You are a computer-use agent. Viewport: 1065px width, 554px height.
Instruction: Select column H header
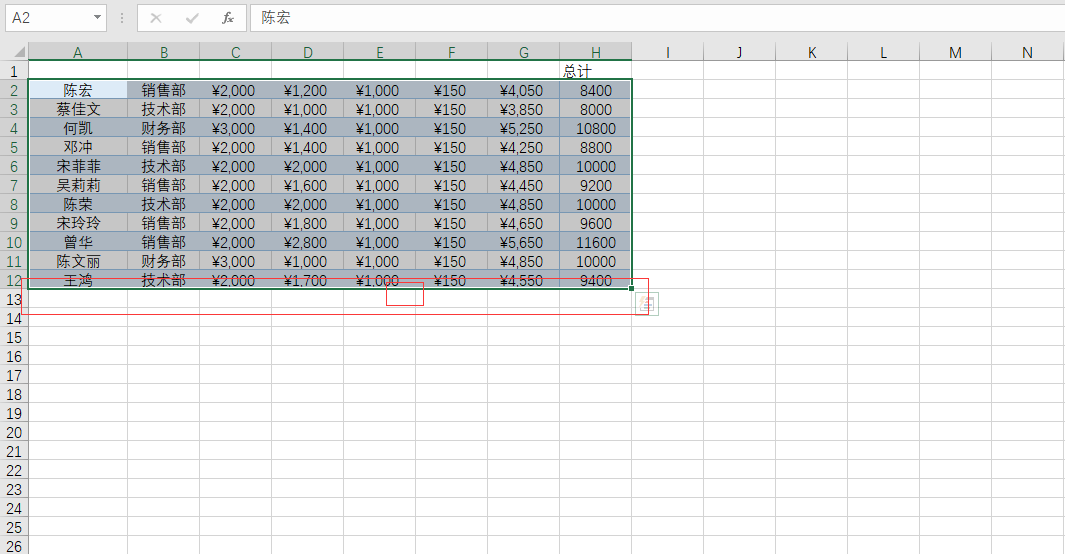coord(596,52)
